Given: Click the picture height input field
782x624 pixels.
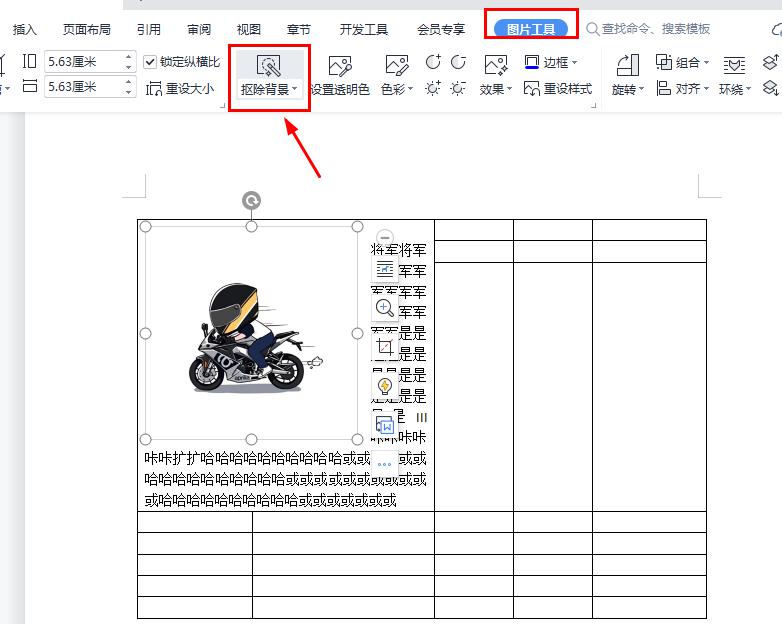Looking at the screenshot, I should tap(84, 62).
